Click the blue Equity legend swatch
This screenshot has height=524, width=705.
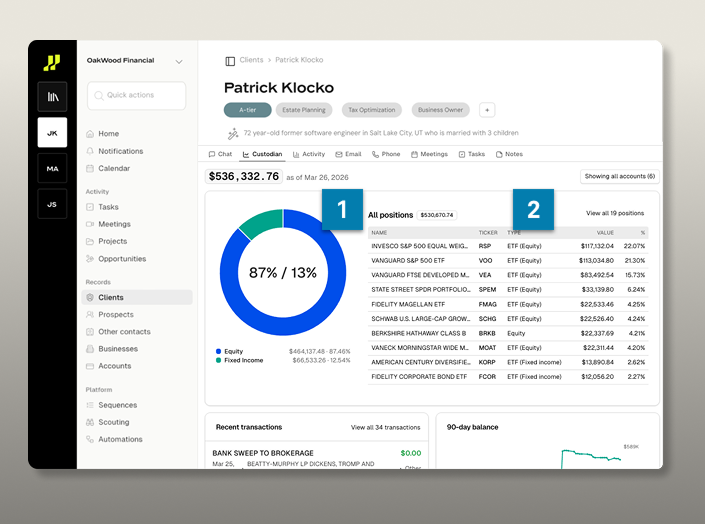(218, 351)
